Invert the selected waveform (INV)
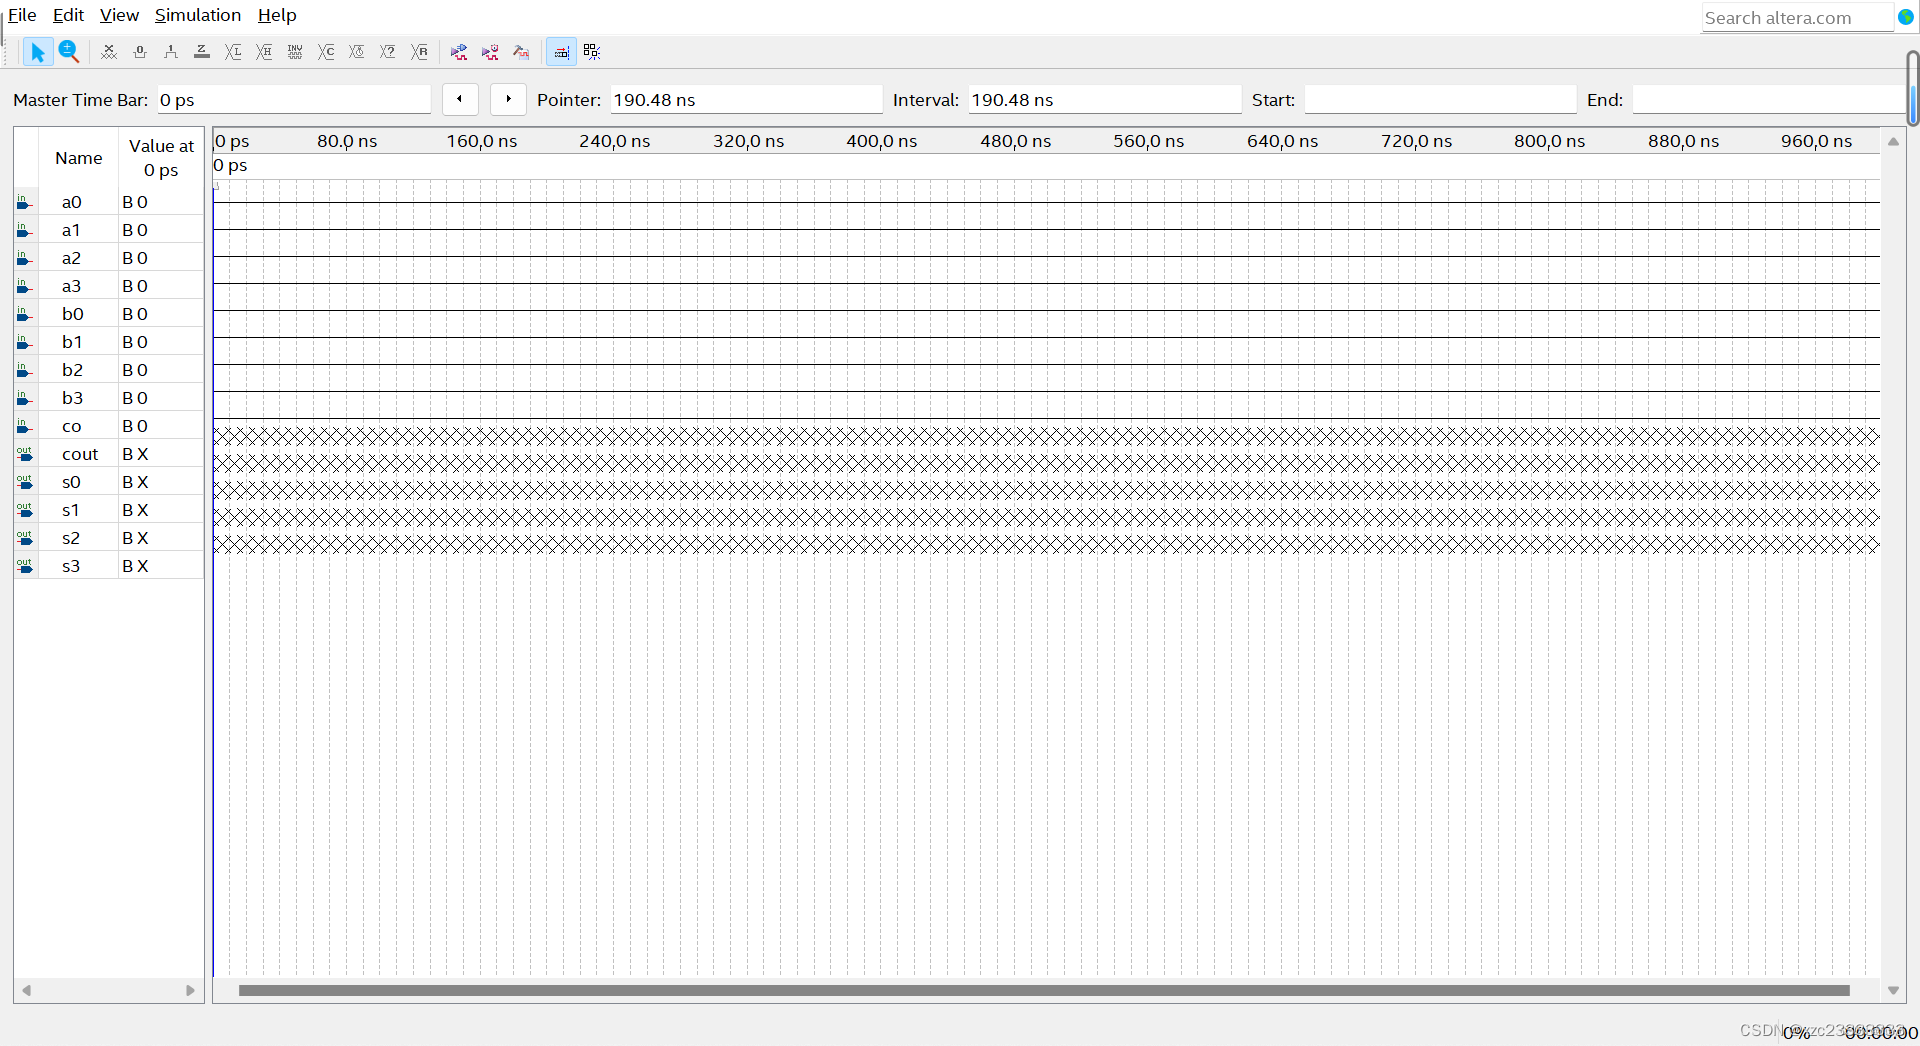The height and width of the screenshot is (1046, 1920). pos(295,52)
